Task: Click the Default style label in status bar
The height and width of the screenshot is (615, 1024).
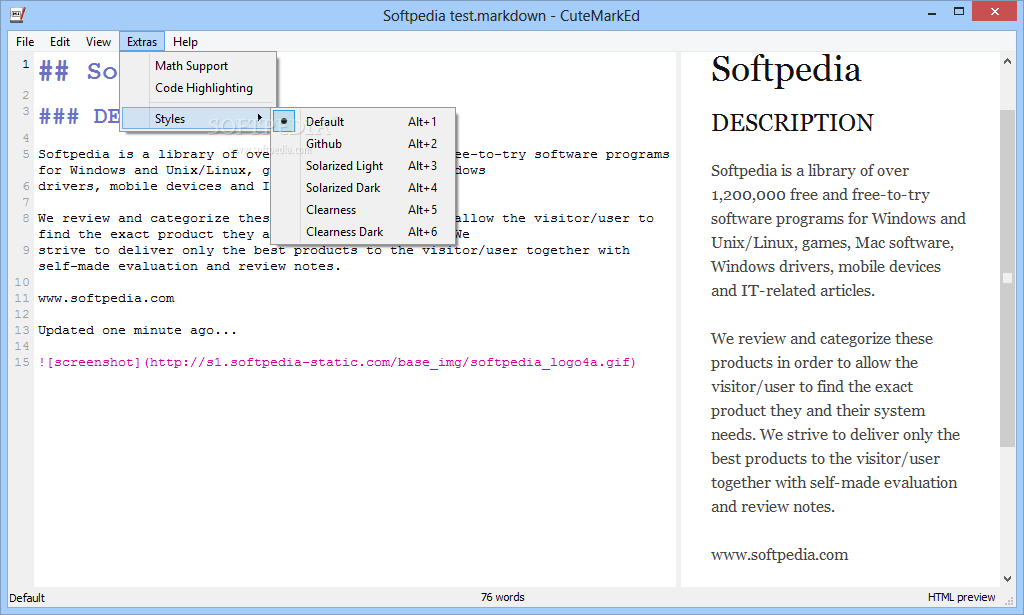Action: pyautogui.click(x=27, y=598)
